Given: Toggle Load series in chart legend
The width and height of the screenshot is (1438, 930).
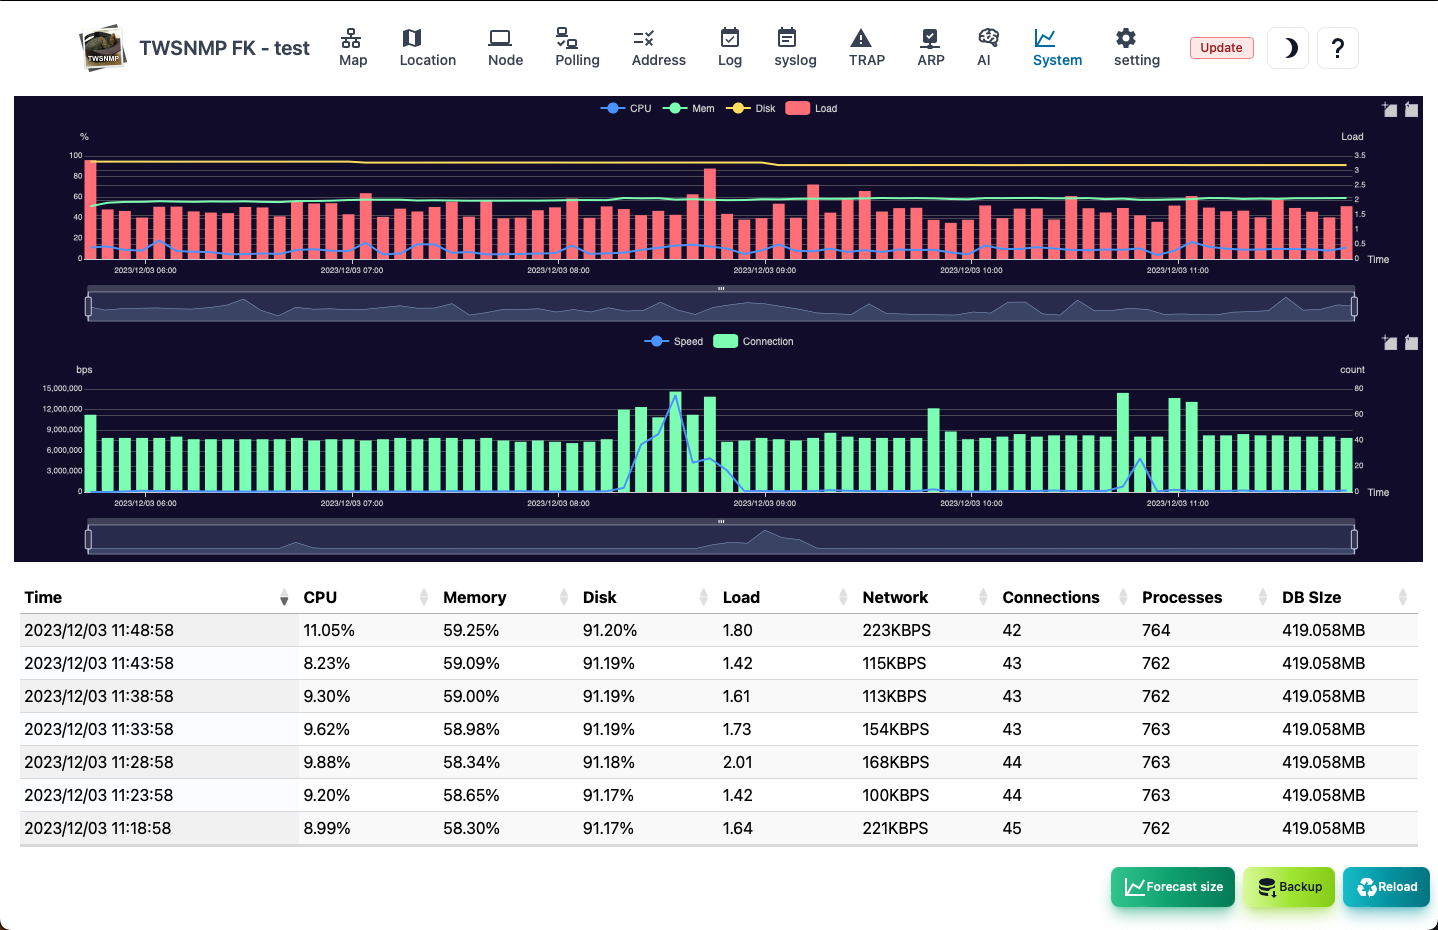Looking at the screenshot, I should click(811, 108).
